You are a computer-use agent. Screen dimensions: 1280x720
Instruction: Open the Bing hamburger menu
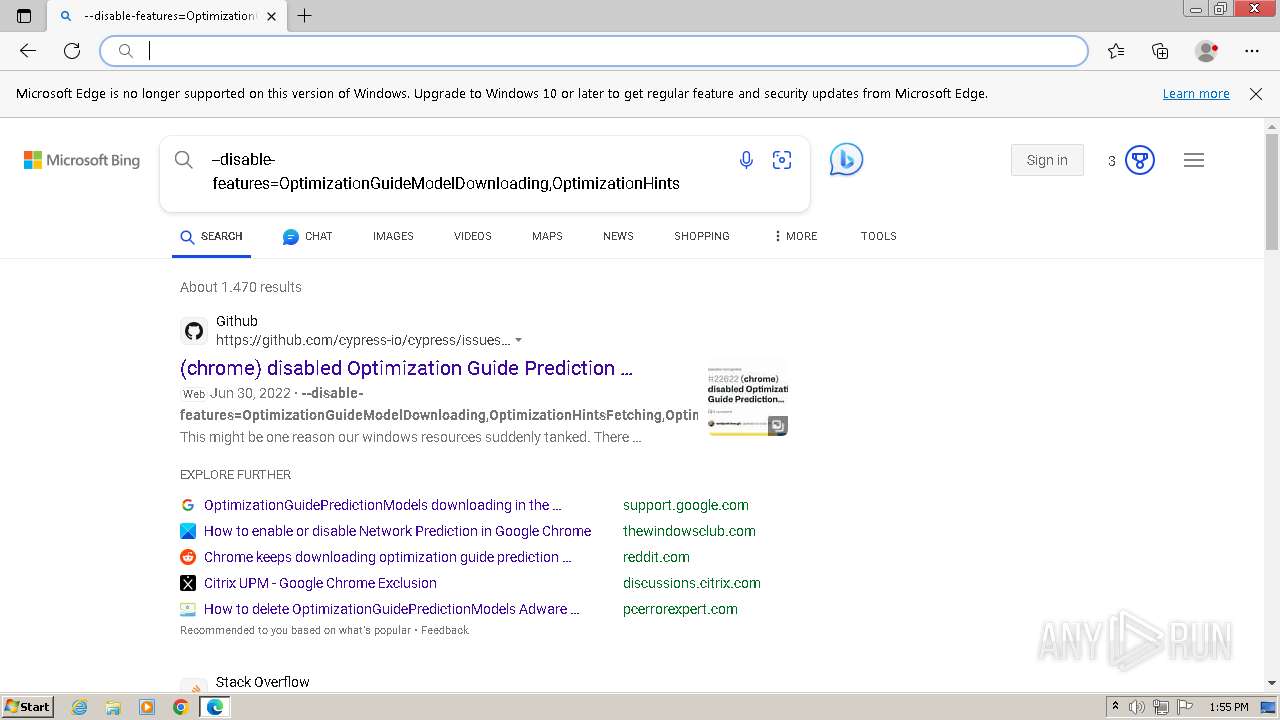point(1194,160)
